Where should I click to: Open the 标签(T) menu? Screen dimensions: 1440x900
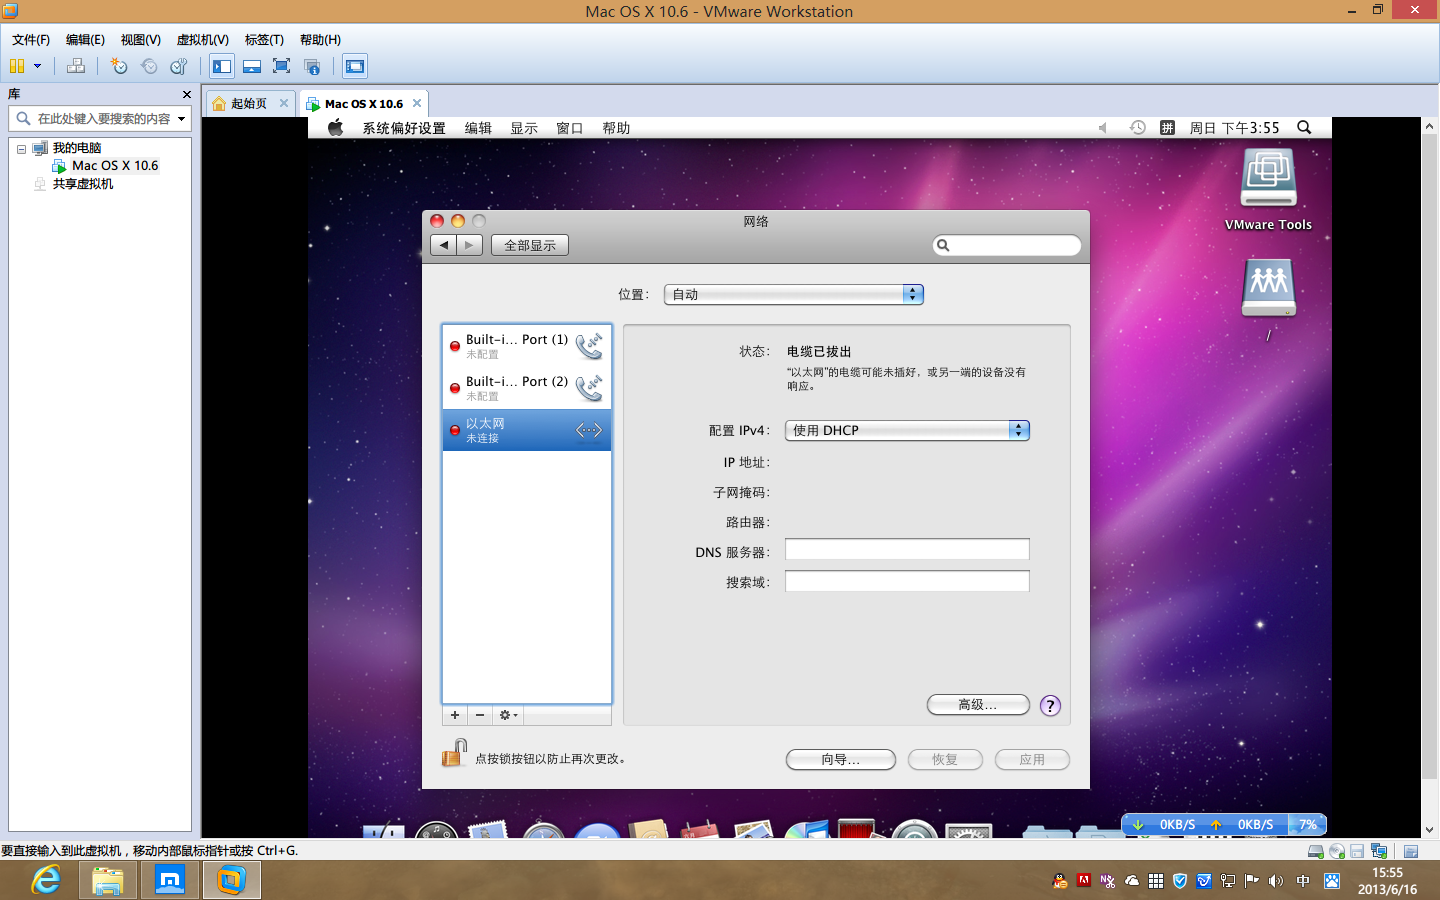(264, 40)
